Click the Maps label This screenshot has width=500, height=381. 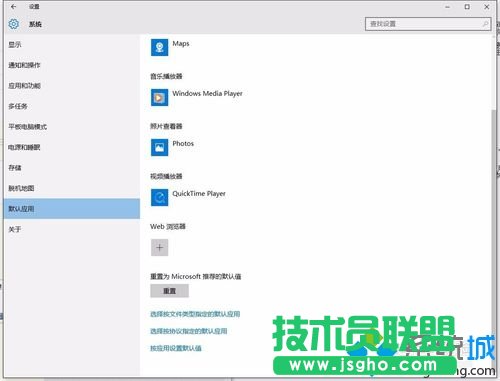[x=181, y=44]
